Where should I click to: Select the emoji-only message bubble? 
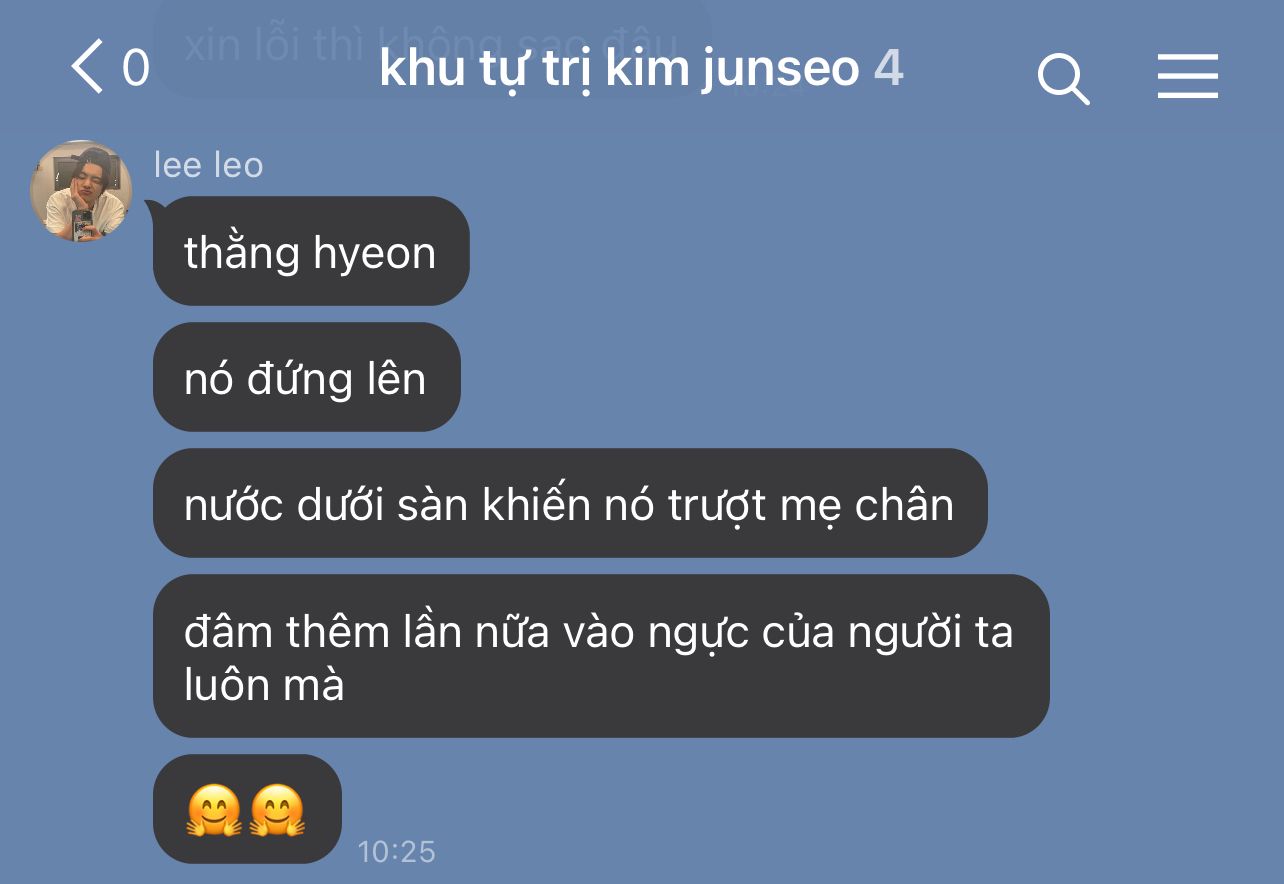247,809
